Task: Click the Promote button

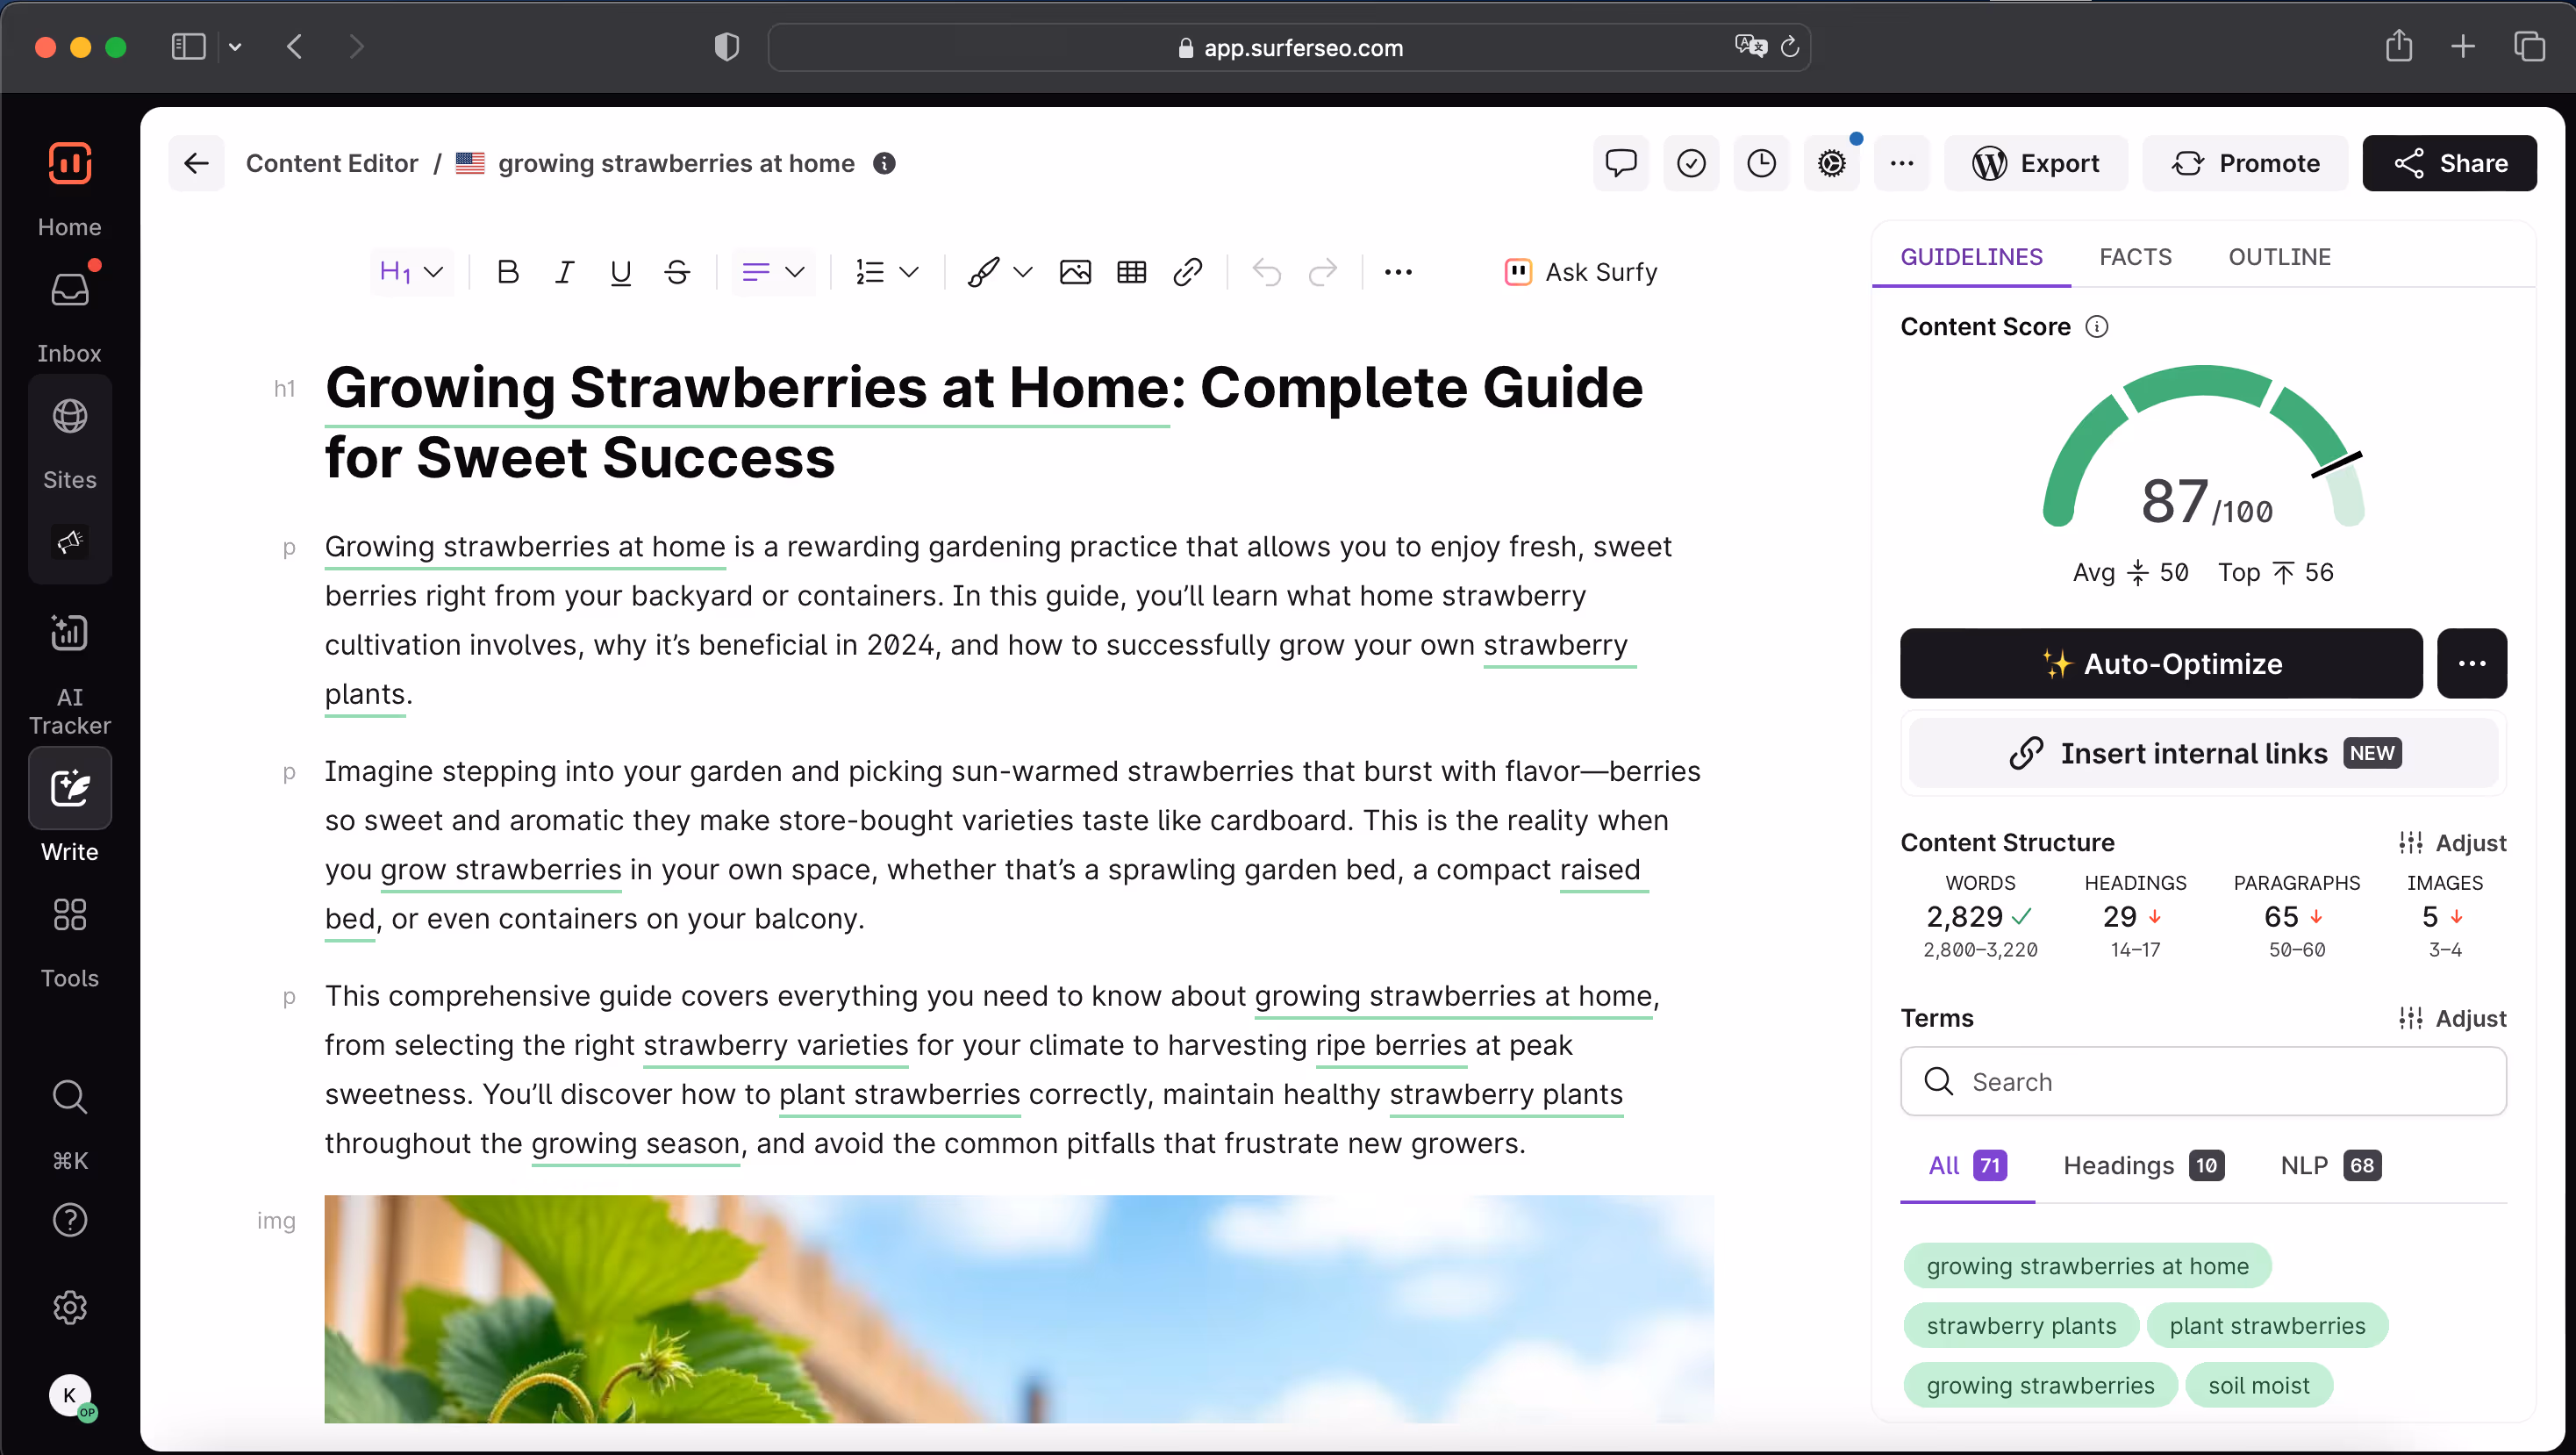Action: pos(2245,163)
